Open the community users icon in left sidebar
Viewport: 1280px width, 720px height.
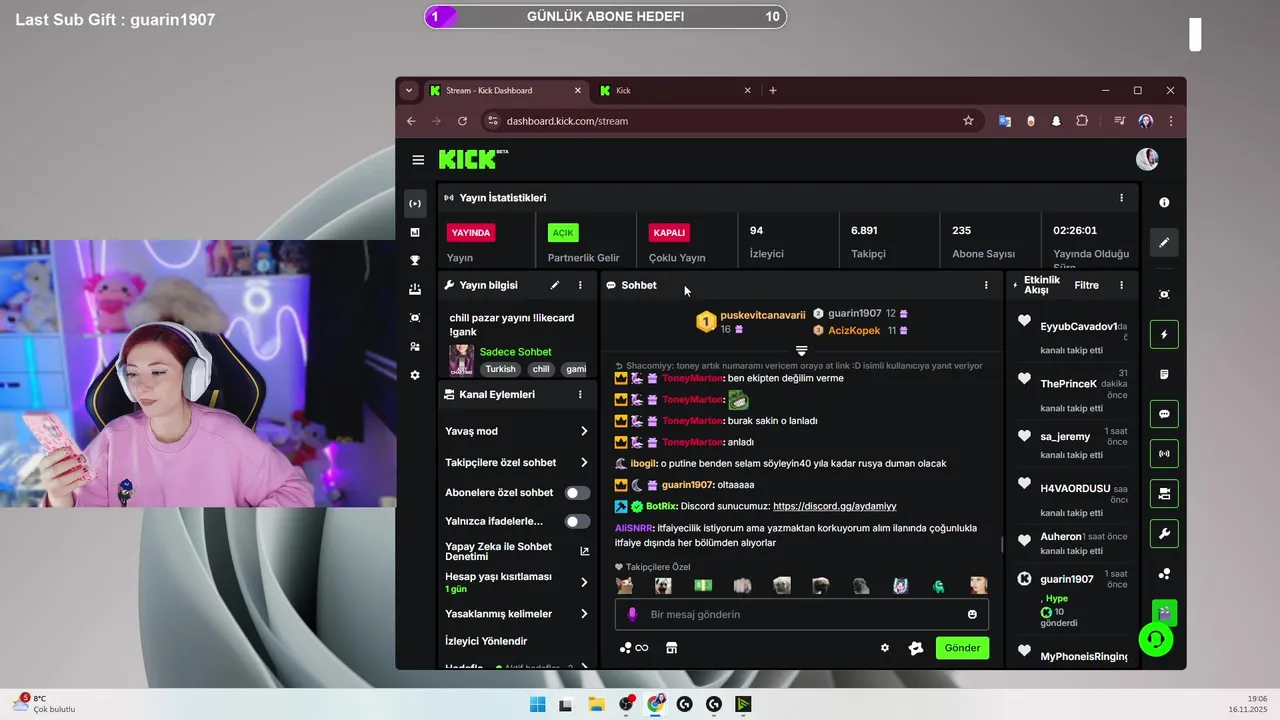click(415, 347)
